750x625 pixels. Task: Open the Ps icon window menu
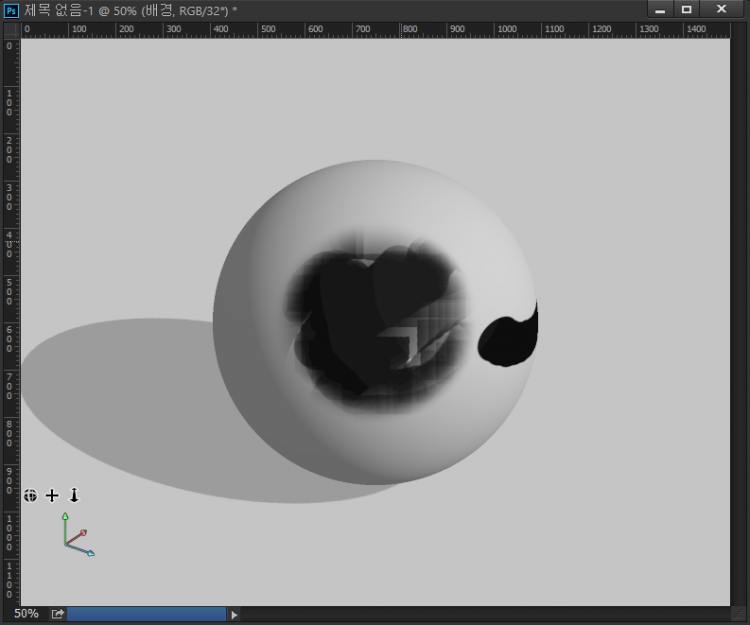(x=11, y=9)
